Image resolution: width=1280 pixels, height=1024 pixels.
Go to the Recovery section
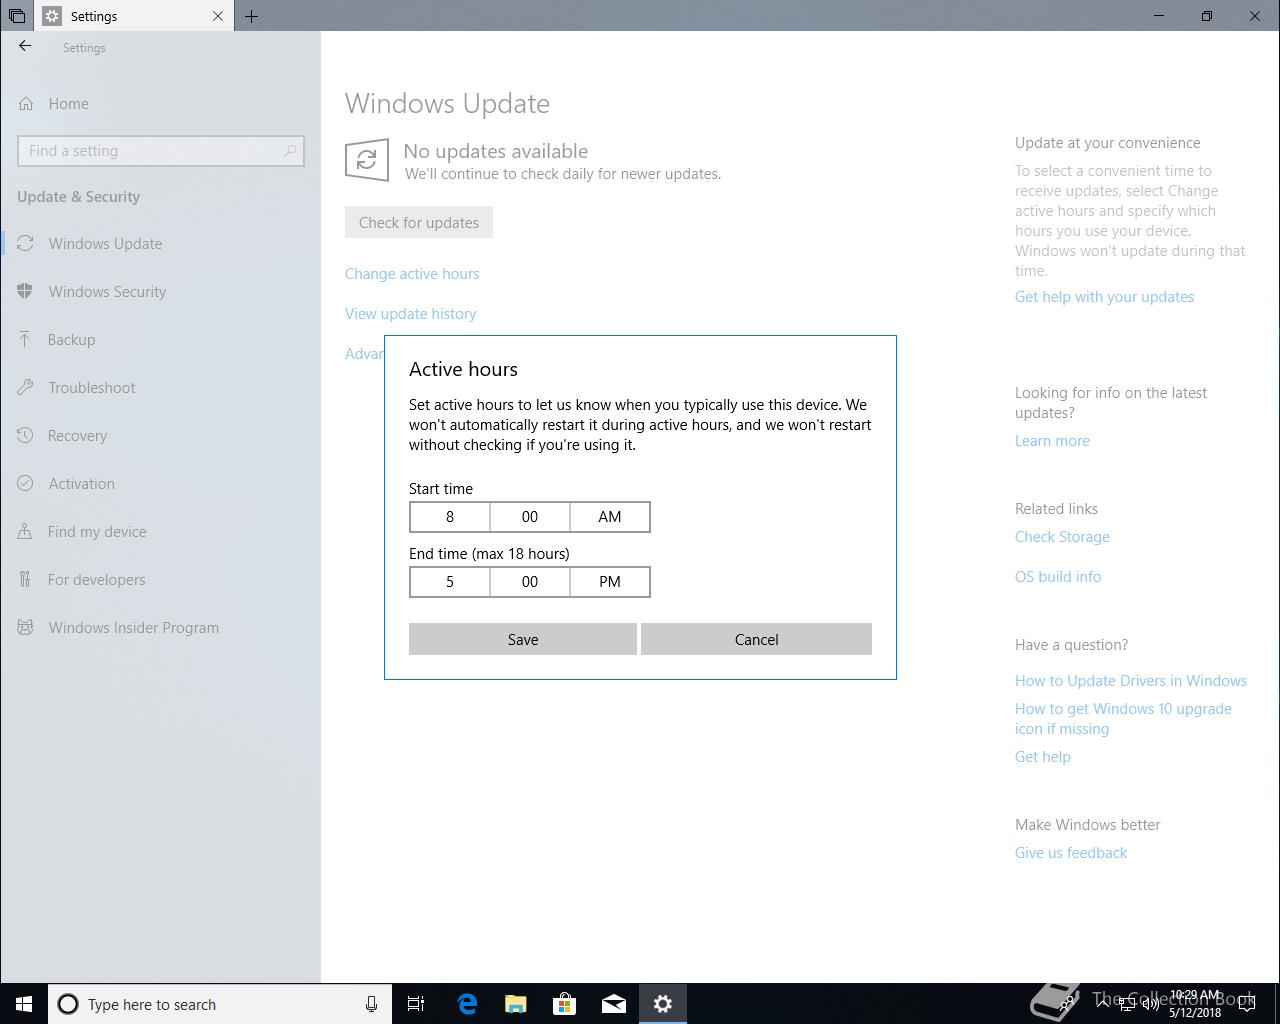point(160,436)
